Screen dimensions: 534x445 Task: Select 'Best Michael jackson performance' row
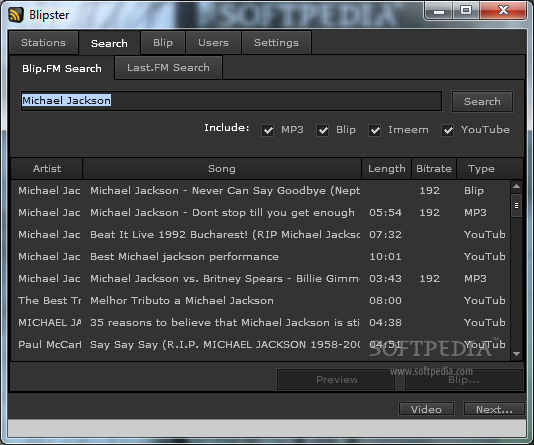[x=261, y=257]
